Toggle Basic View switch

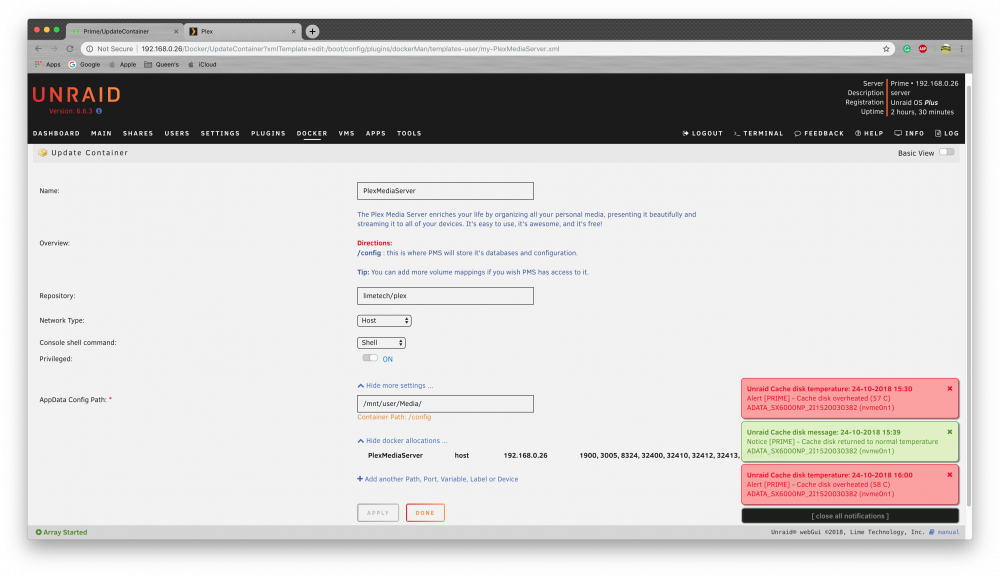pyautogui.click(x=946, y=152)
